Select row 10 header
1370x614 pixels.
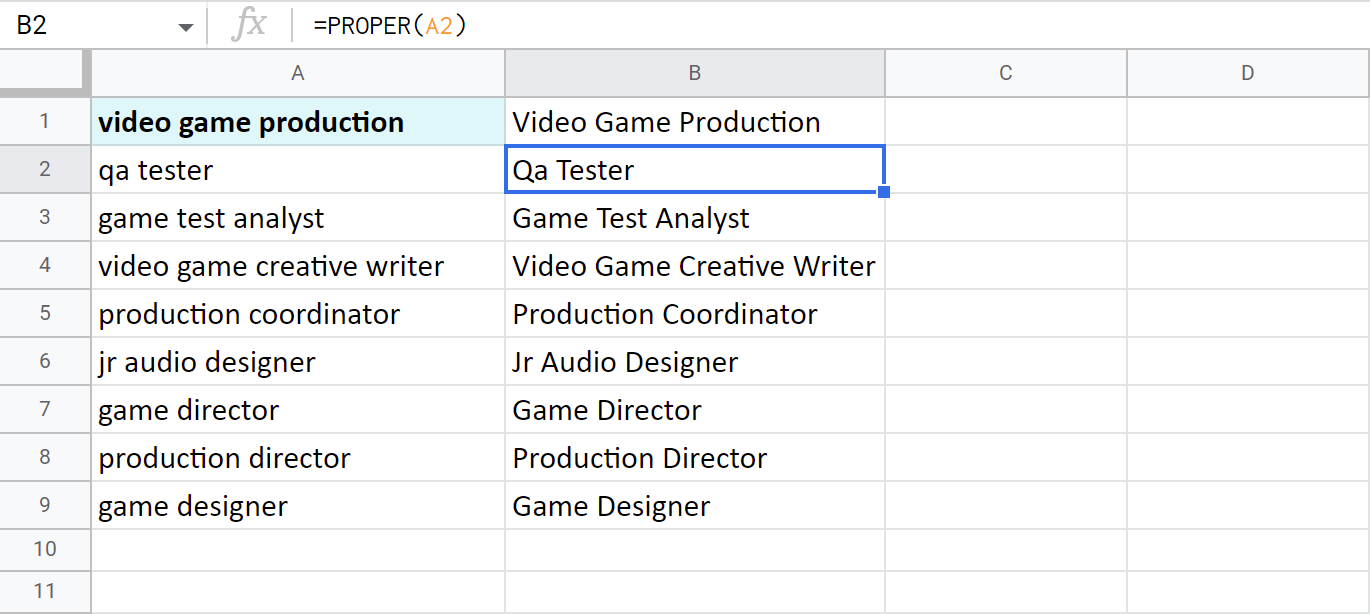pos(45,549)
